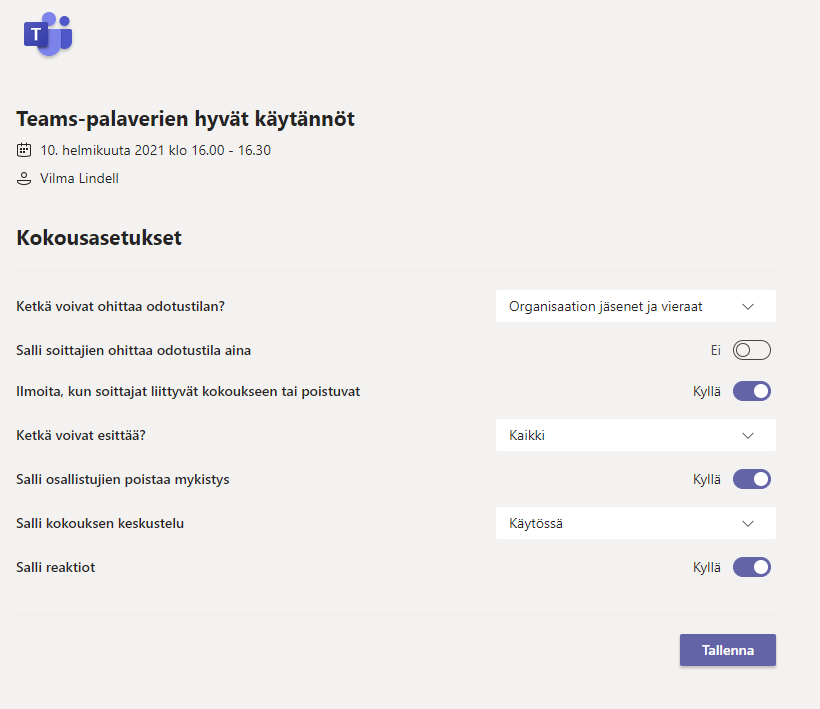Click label 'Ketkä voivat esittää?'
820x709 pixels.
81,435
